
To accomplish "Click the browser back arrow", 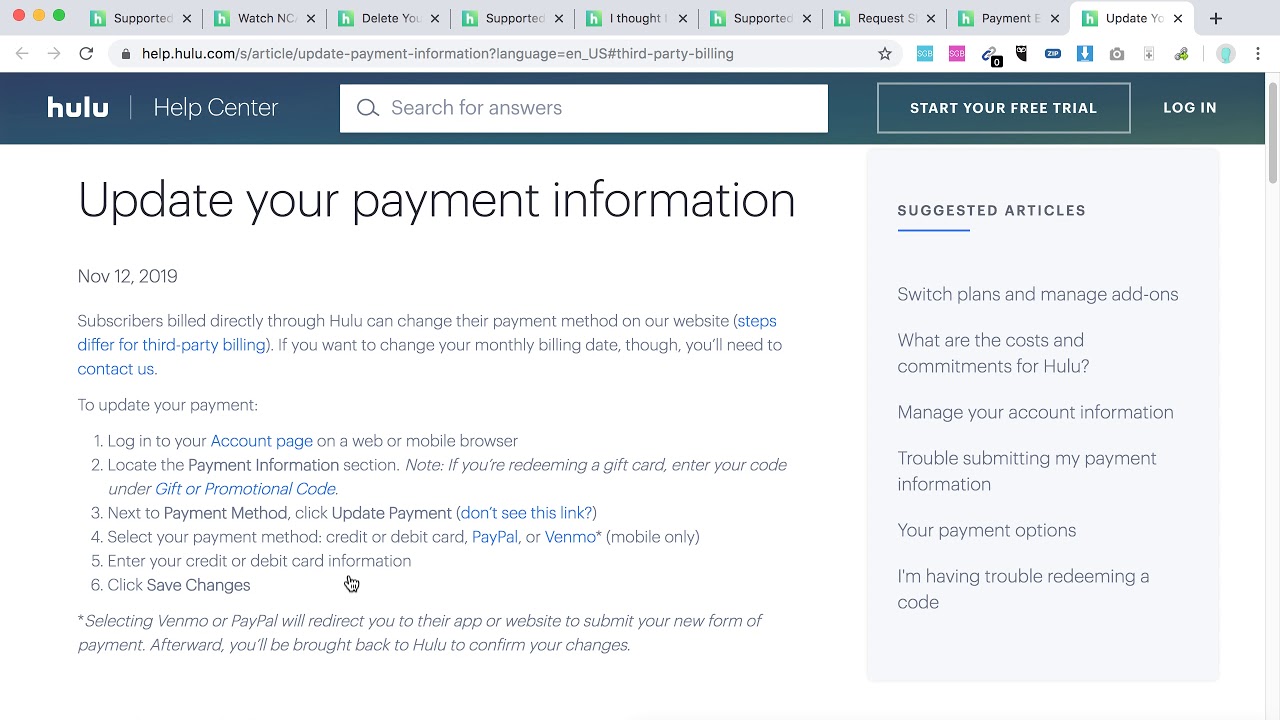I will click(x=22, y=54).
